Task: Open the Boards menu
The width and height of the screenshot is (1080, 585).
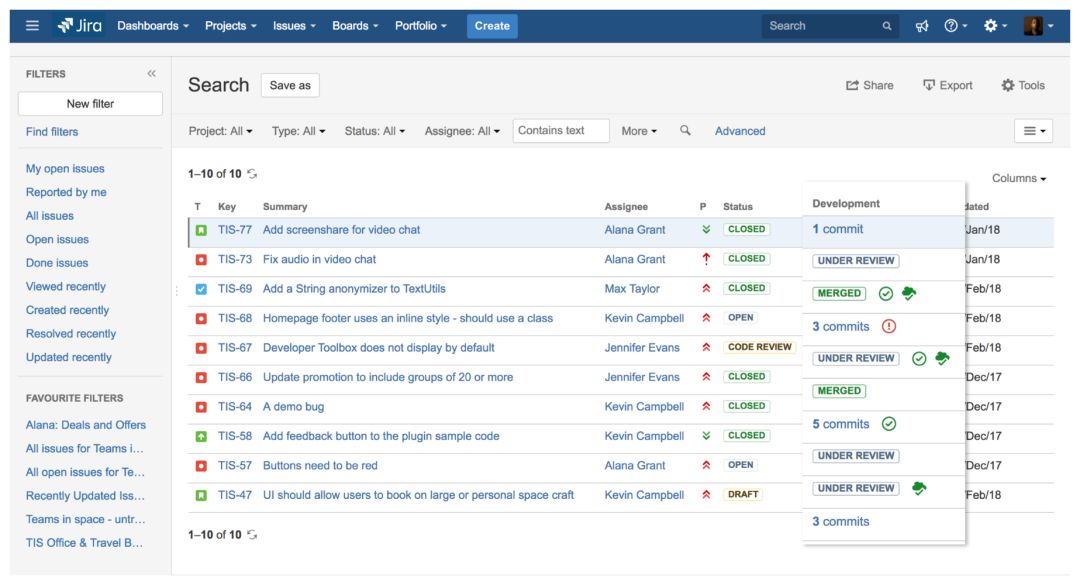Action: click(355, 25)
